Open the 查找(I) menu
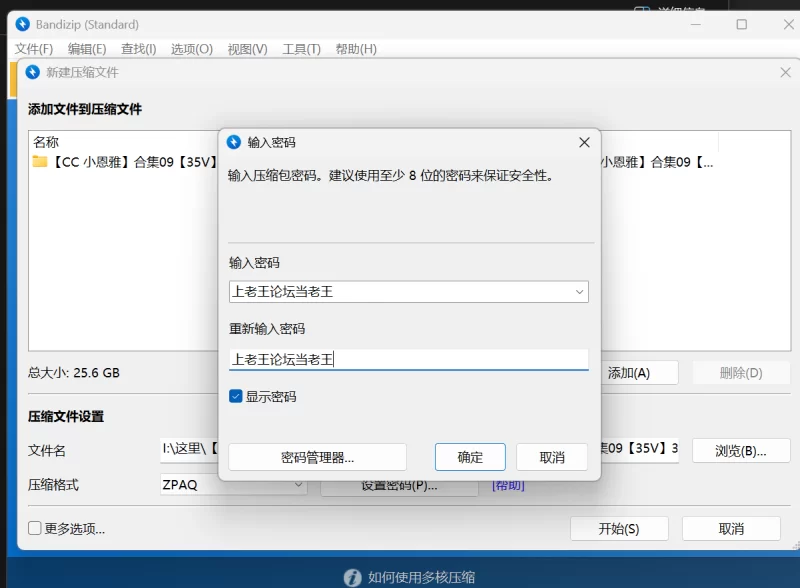 point(139,49)
